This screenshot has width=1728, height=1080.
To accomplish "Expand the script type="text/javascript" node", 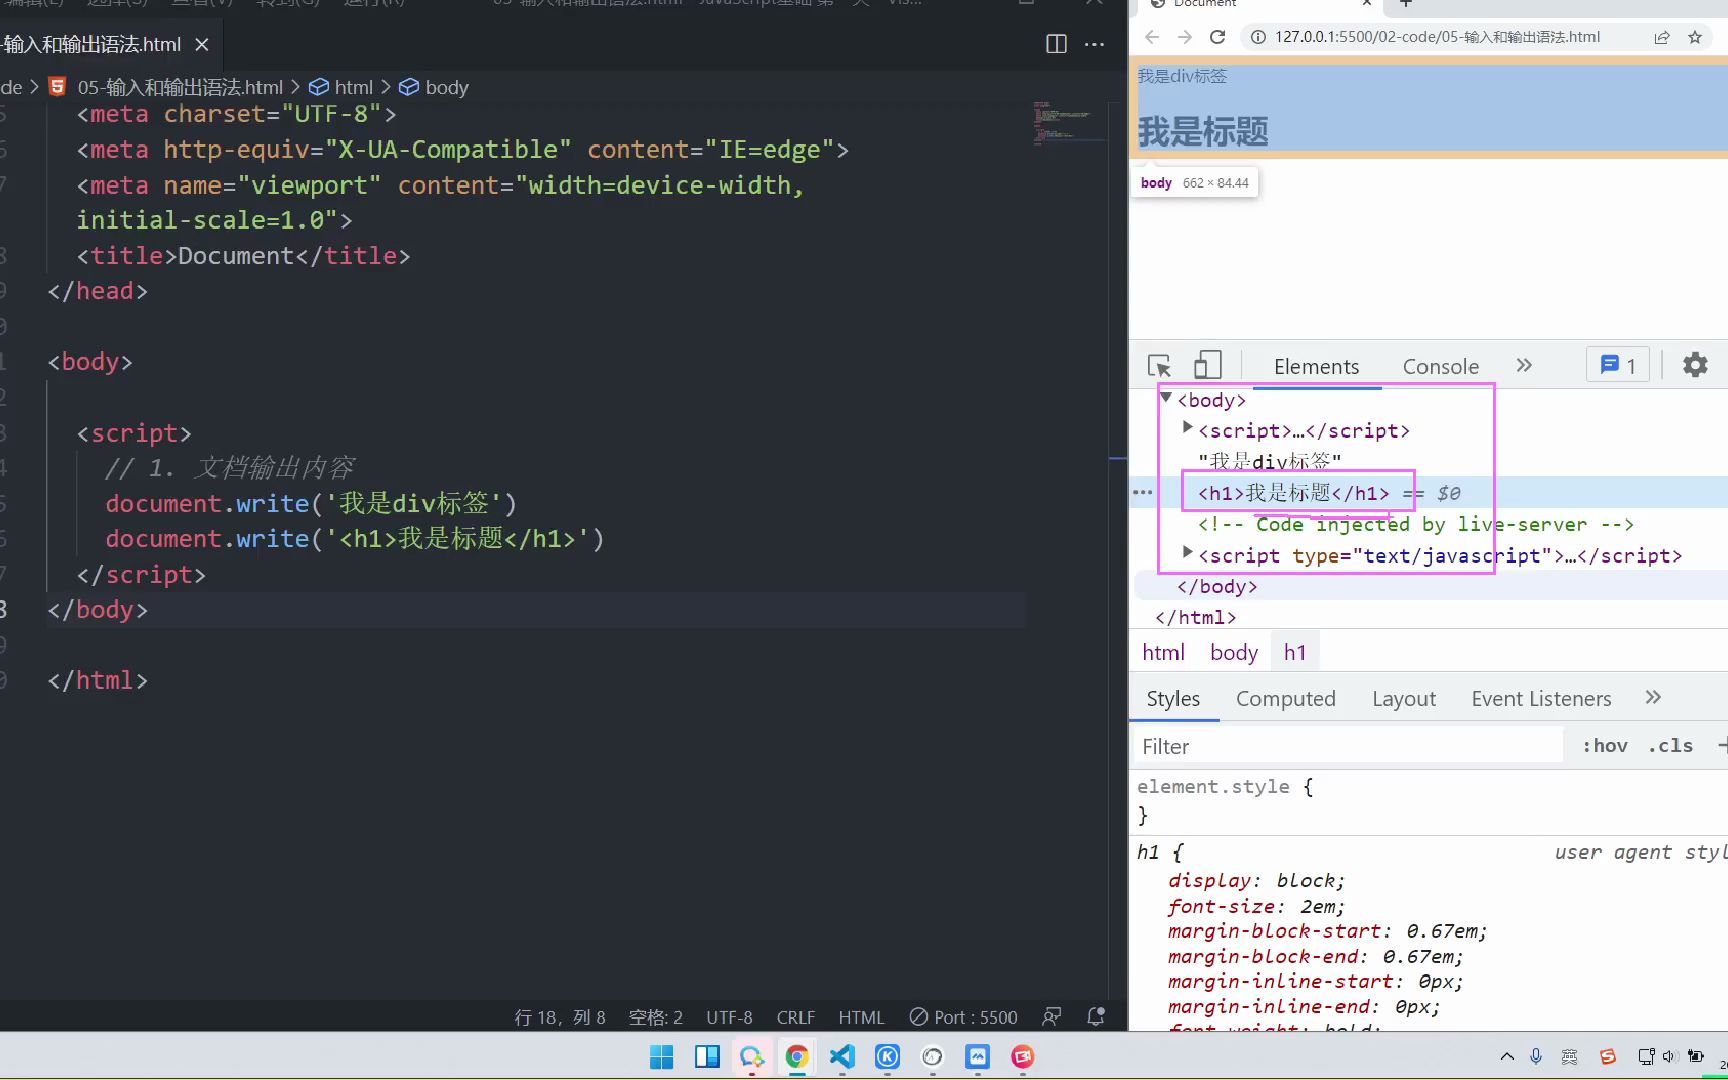I will [1187, 553].
